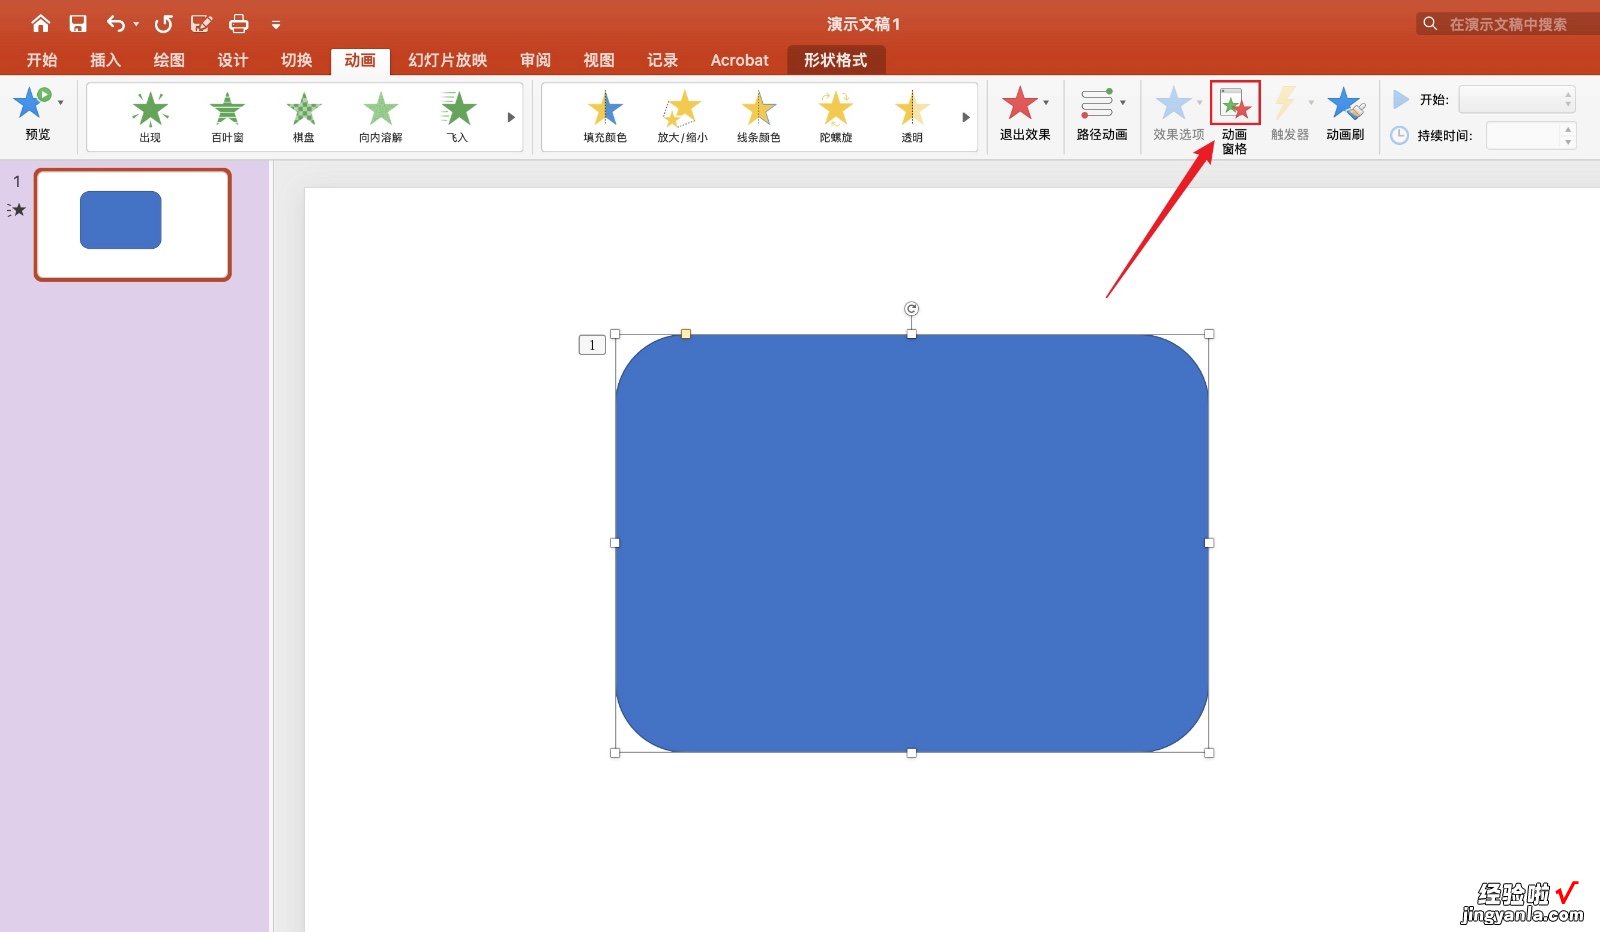Image resolution: width=1600 pixels, height=932 pixels.
Task: Click the animation order tag 1
Action: [592, 345]
